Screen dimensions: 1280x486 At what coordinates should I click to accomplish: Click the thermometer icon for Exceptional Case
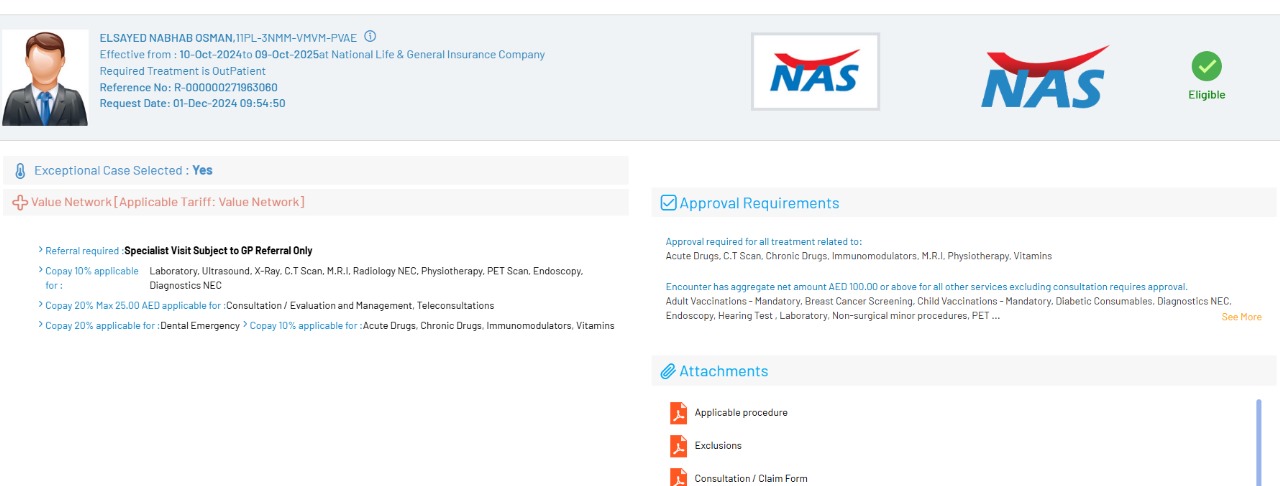(x=19, y=171)
